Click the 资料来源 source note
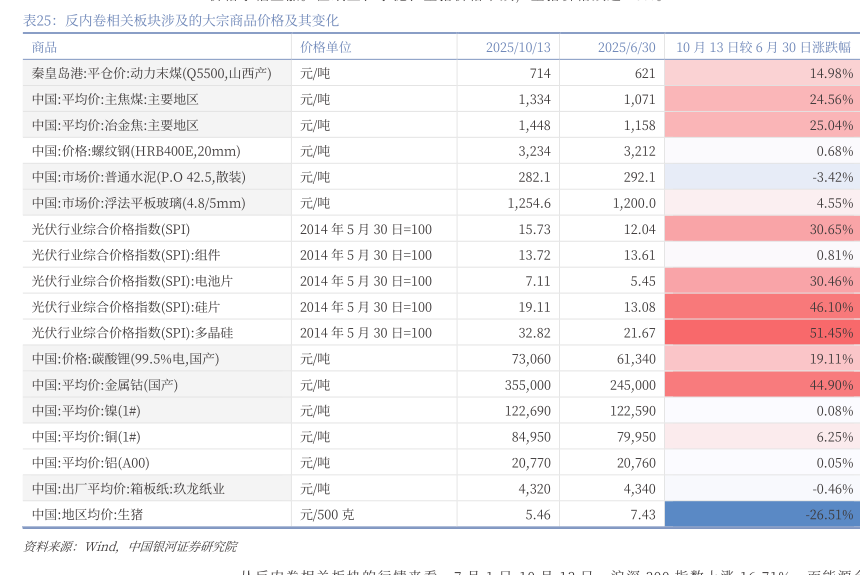 click(130, 546)
